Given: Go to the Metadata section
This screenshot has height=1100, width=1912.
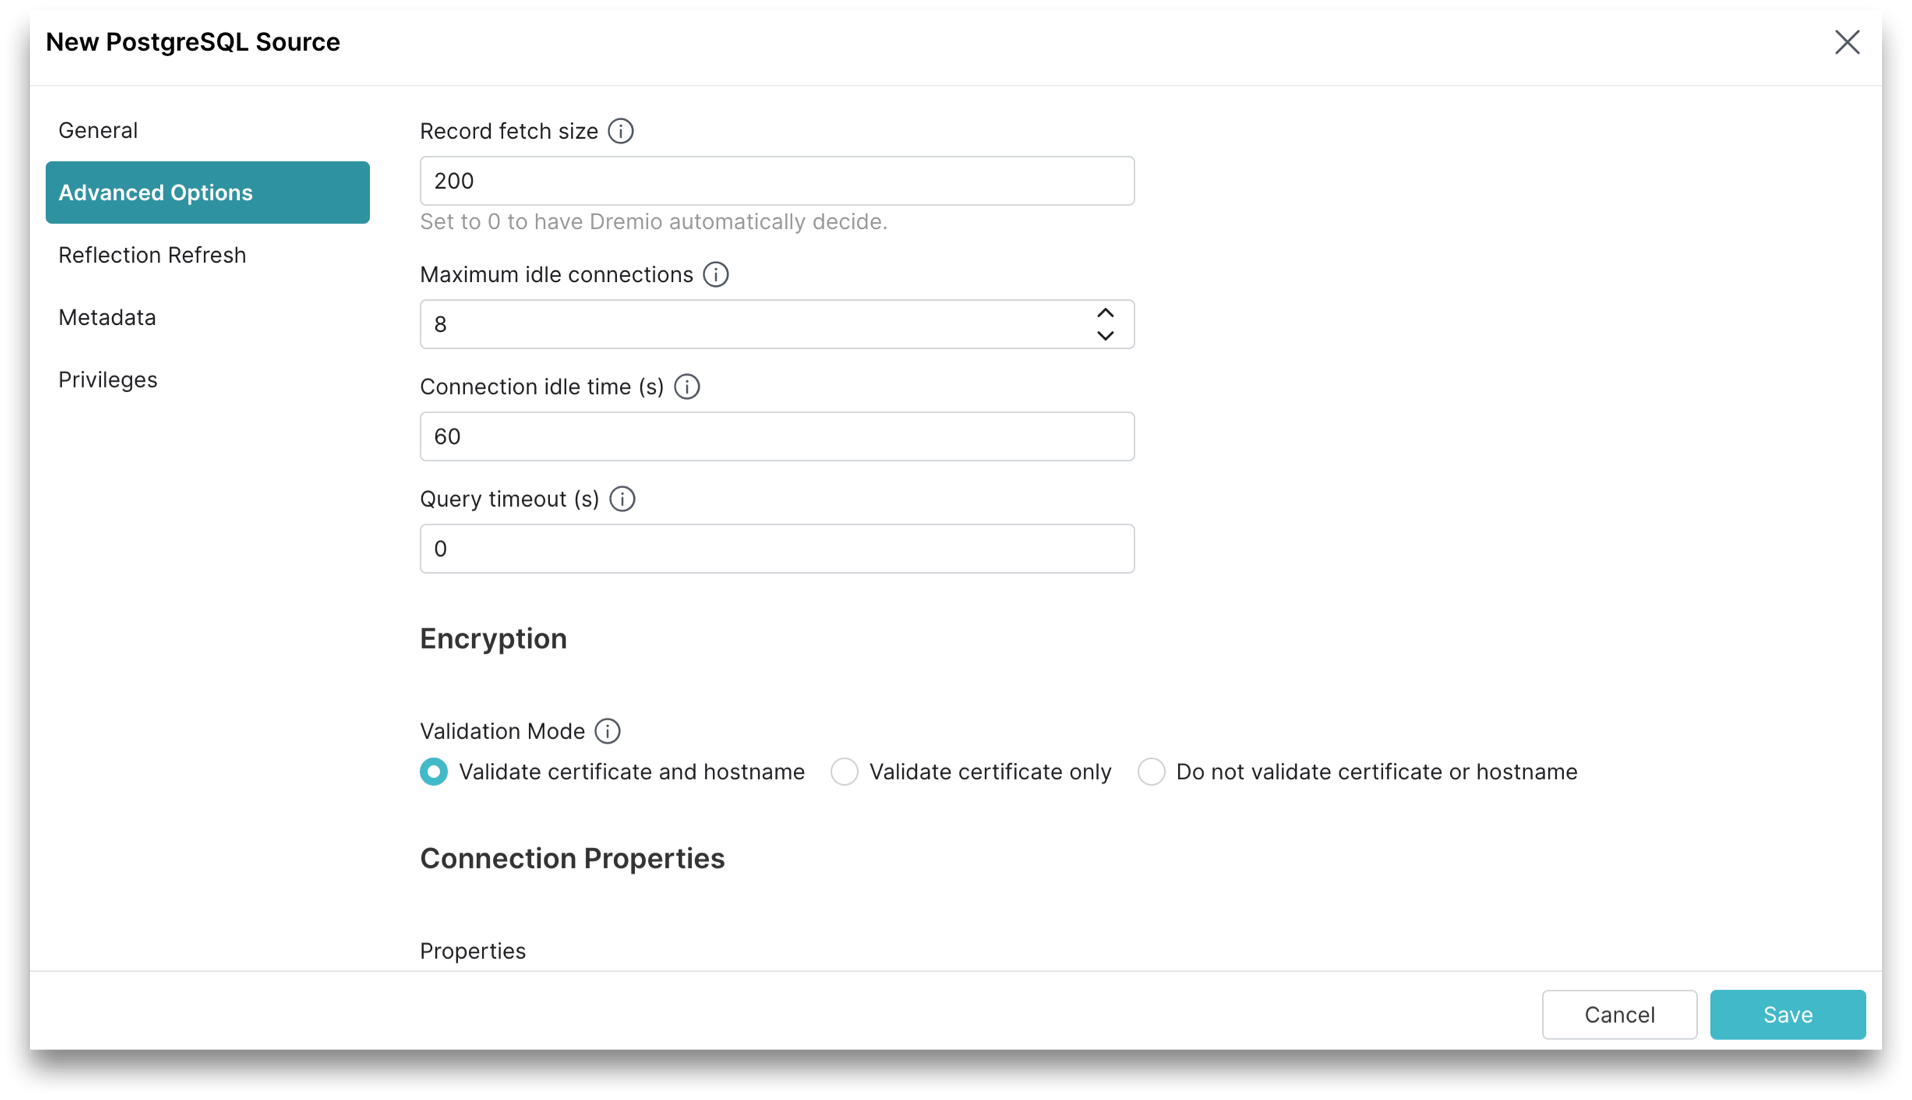Looking at the screenshot, I should click(107, 317).
